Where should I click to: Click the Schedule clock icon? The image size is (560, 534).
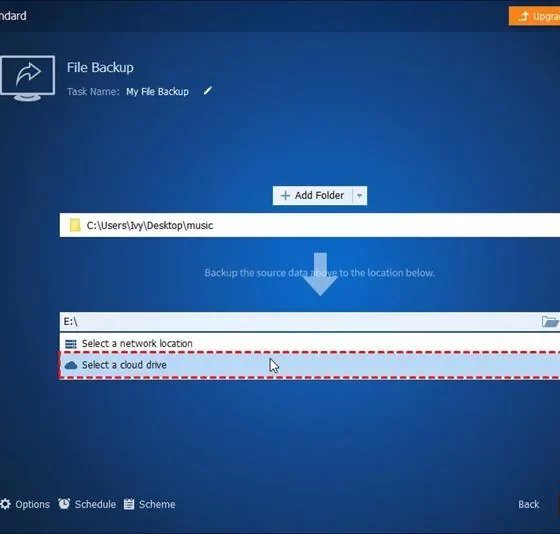pos(64,504)
